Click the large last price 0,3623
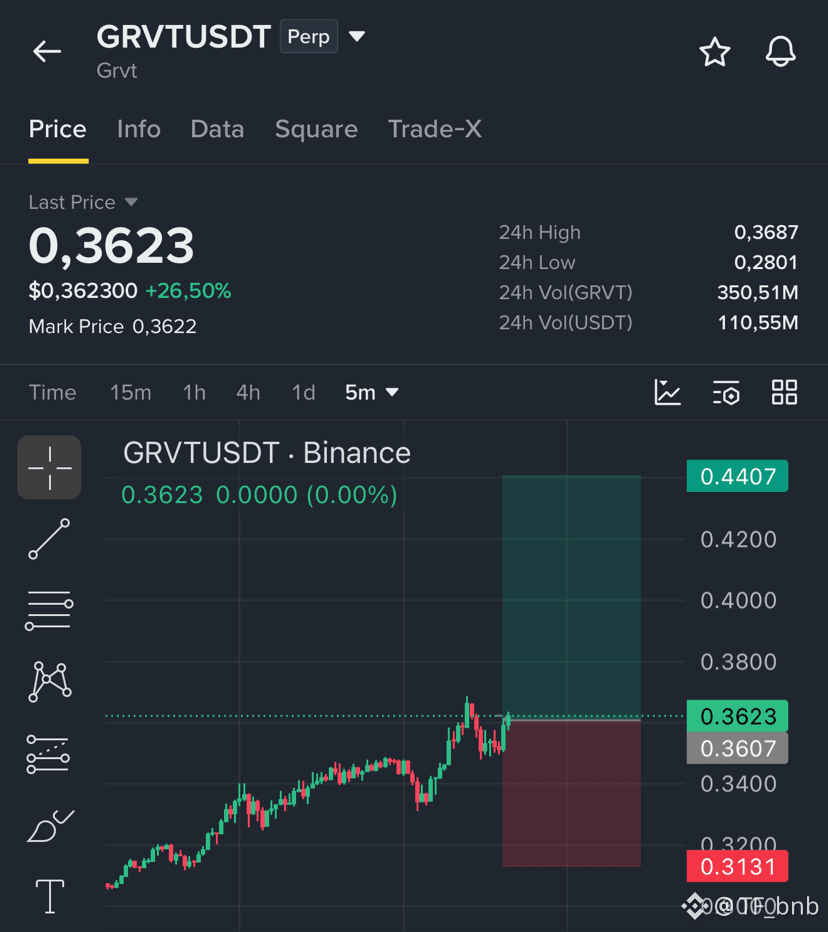This screenshot has height=932, width=828. pyautogui.click(x=111, y=245)
